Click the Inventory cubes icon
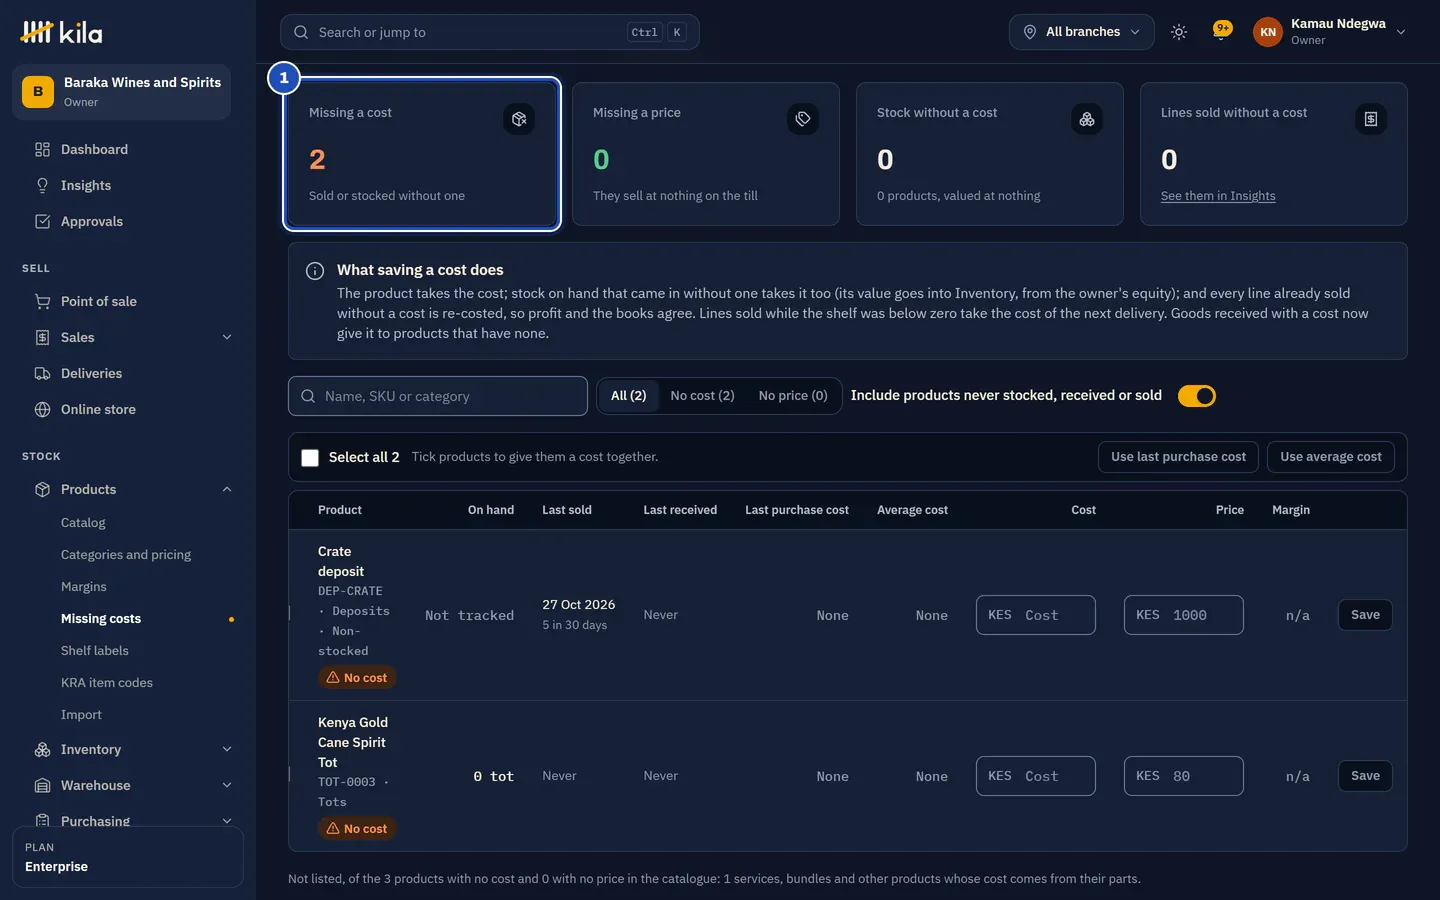 pos(42,749)
